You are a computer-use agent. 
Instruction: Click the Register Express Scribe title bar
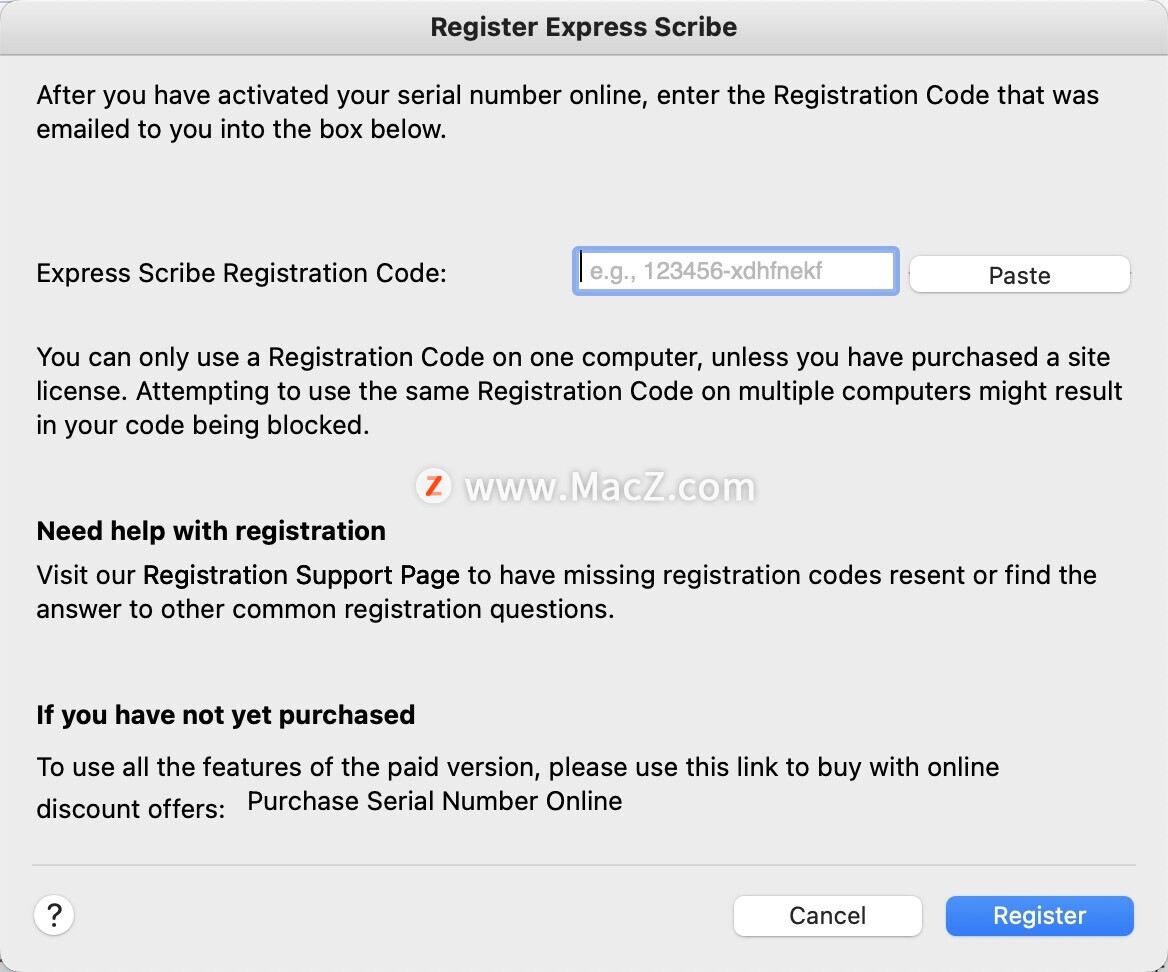[x=584, y=27]
